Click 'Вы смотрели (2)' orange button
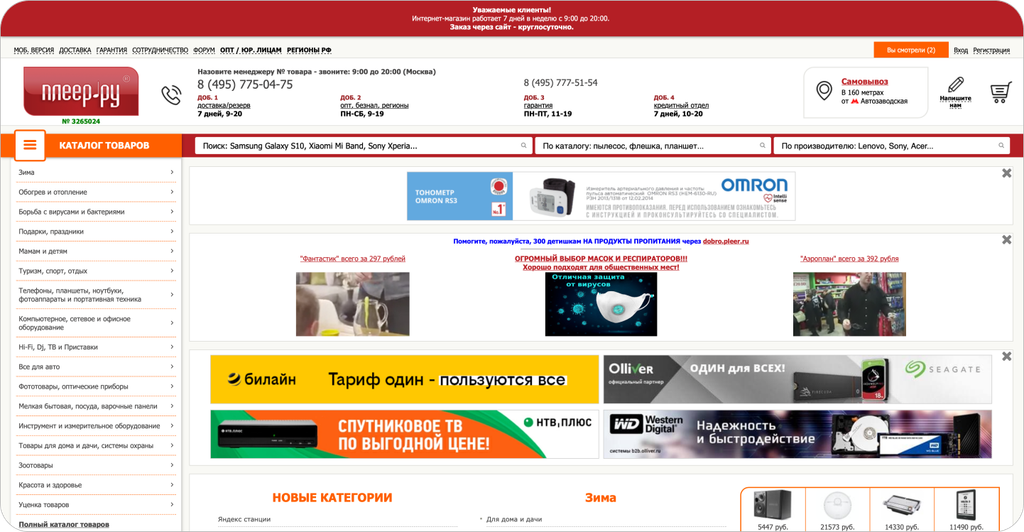The width and height of the screenshot is (1024, 532). coord(911,50)
